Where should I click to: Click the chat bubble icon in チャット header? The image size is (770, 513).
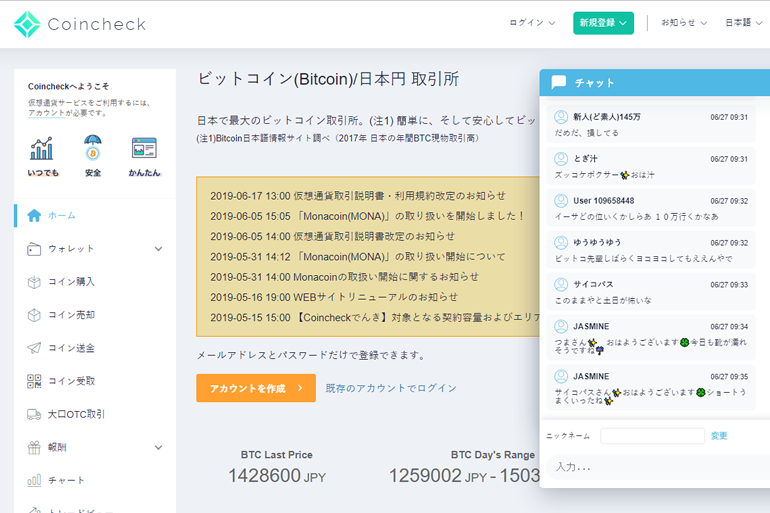(x=559, y=82)
